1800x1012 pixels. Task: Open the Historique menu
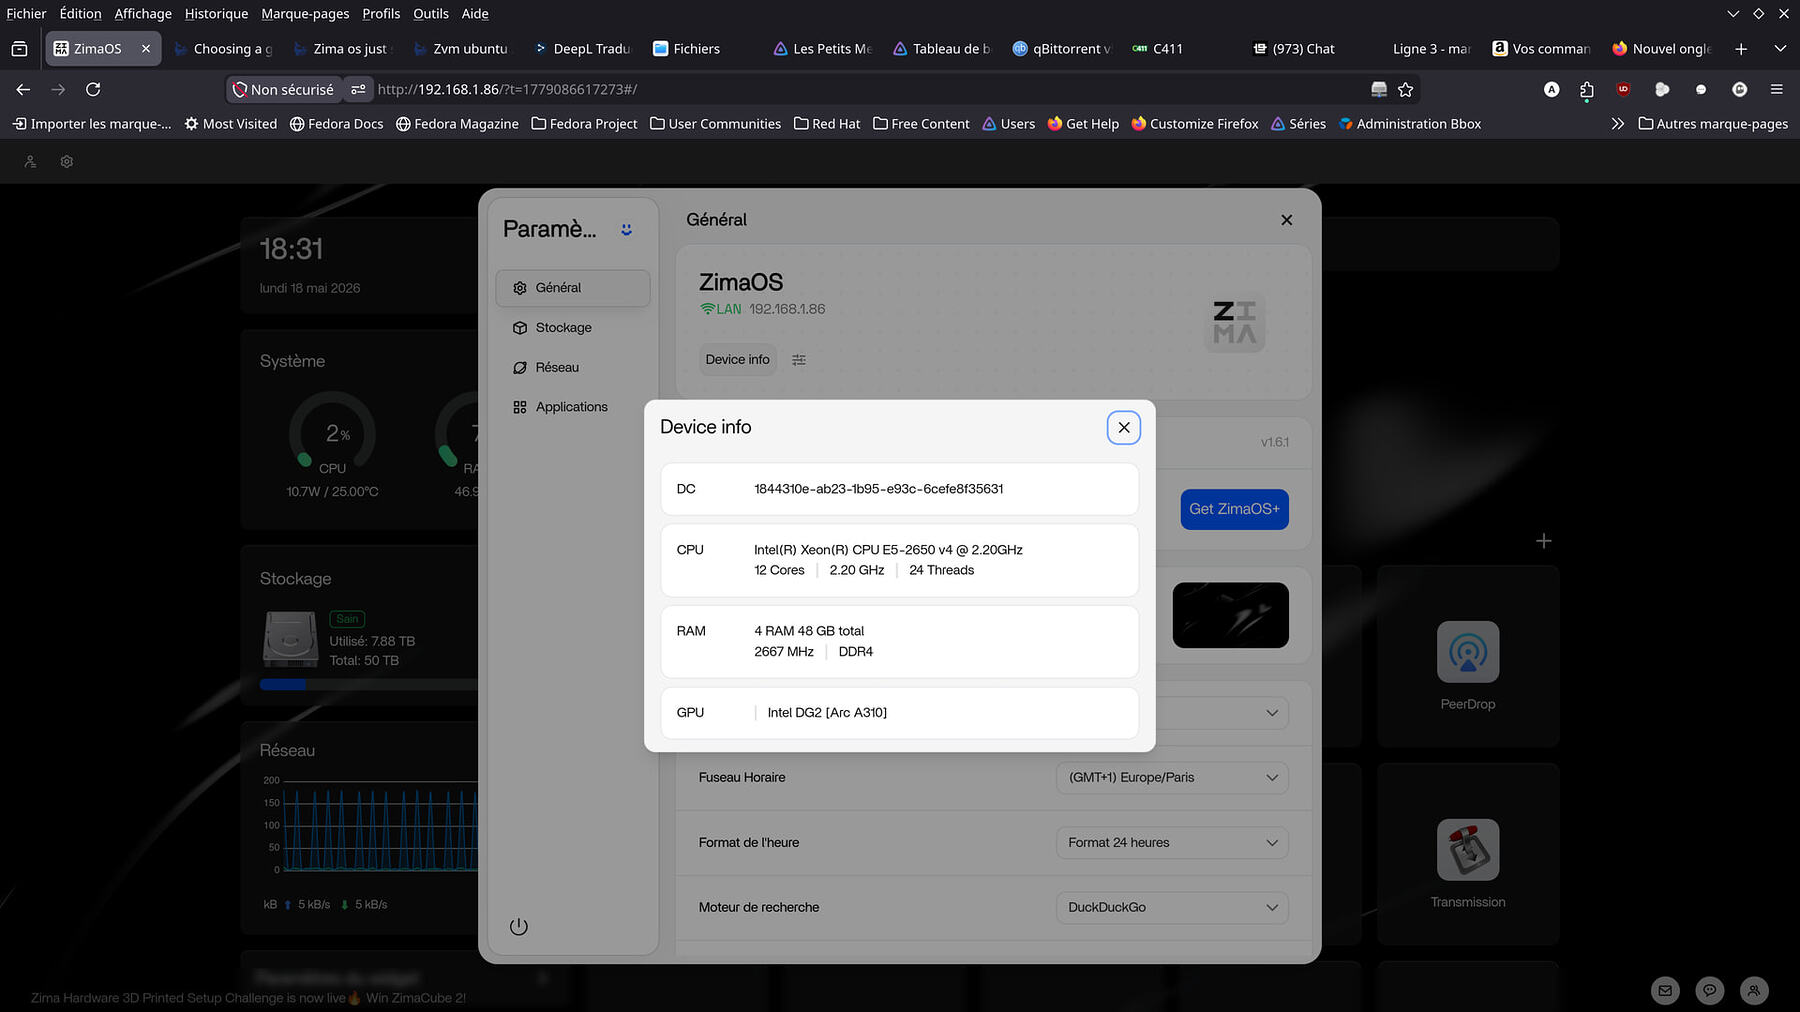click(x=216, y=14)
